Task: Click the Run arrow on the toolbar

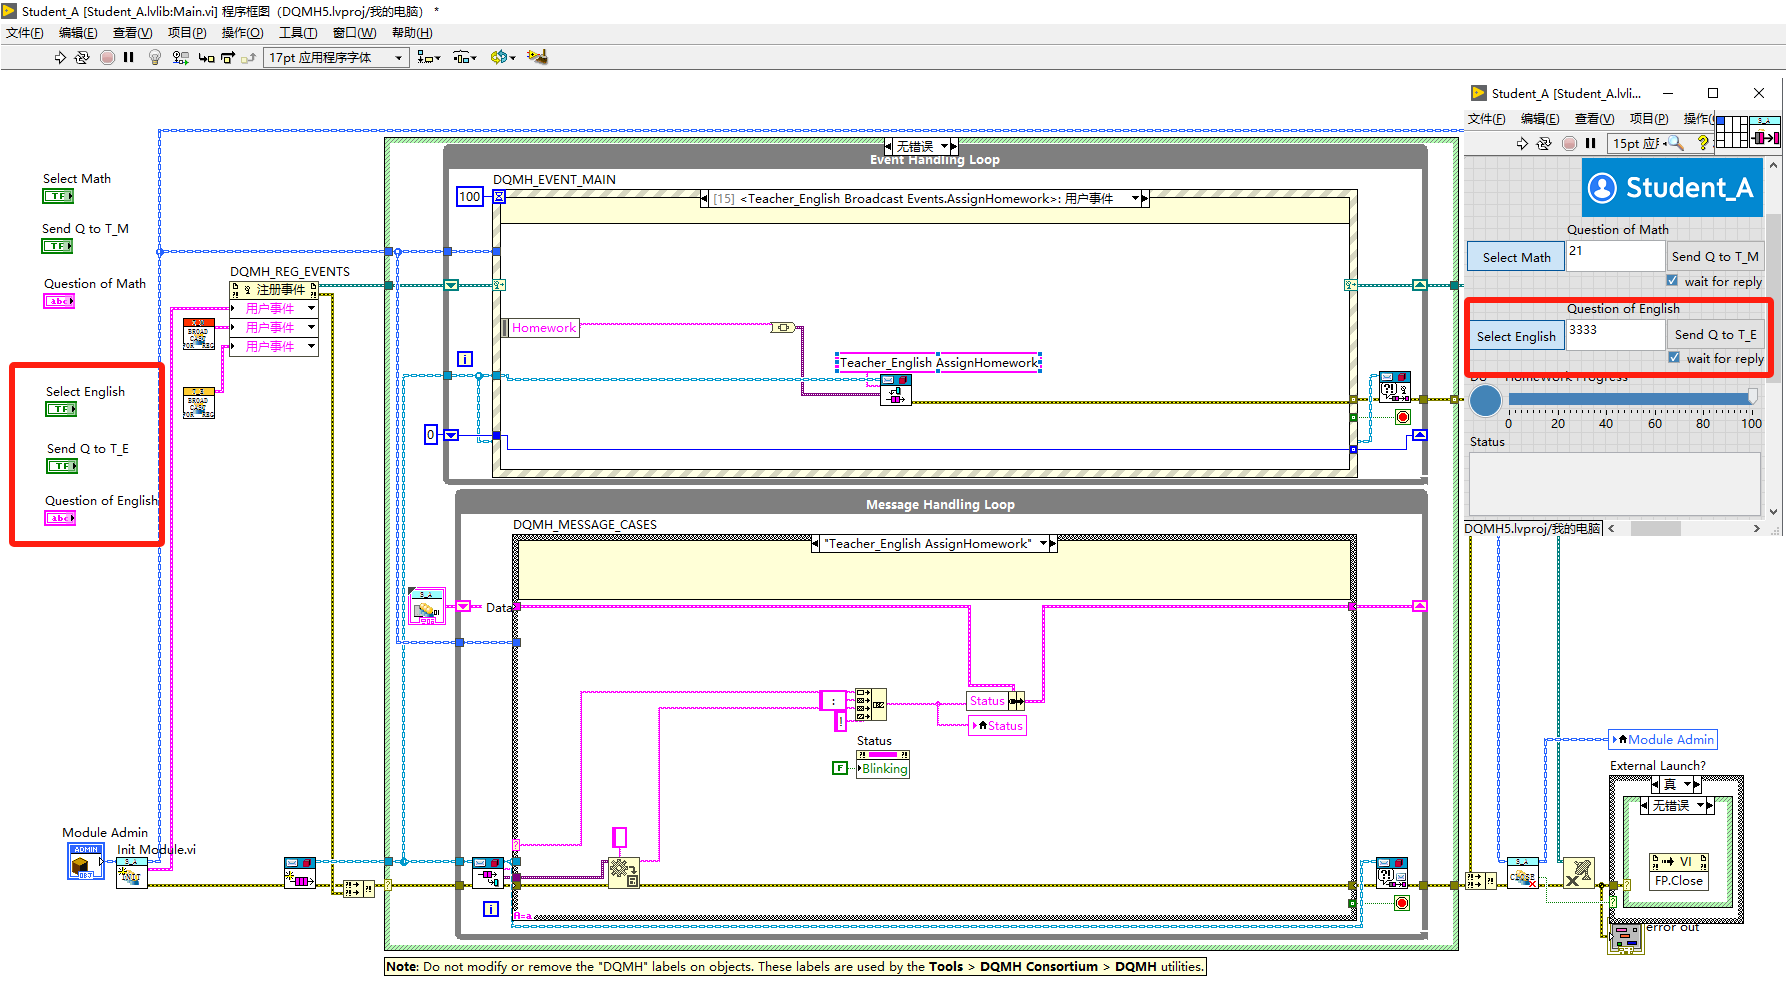Action: 60,57
